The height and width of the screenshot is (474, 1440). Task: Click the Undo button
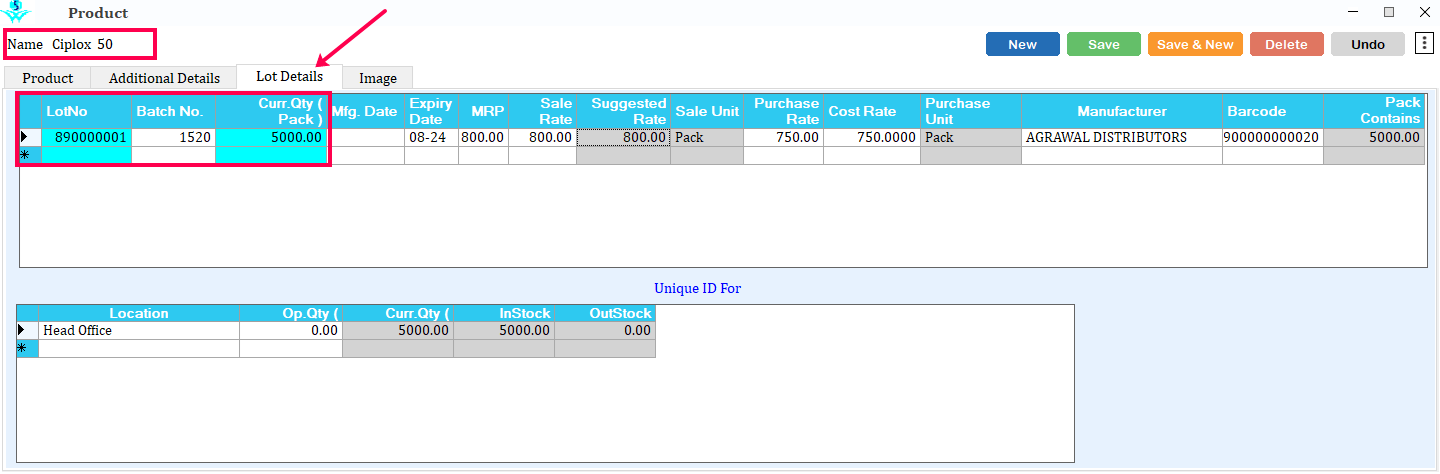coord(1368,44)
